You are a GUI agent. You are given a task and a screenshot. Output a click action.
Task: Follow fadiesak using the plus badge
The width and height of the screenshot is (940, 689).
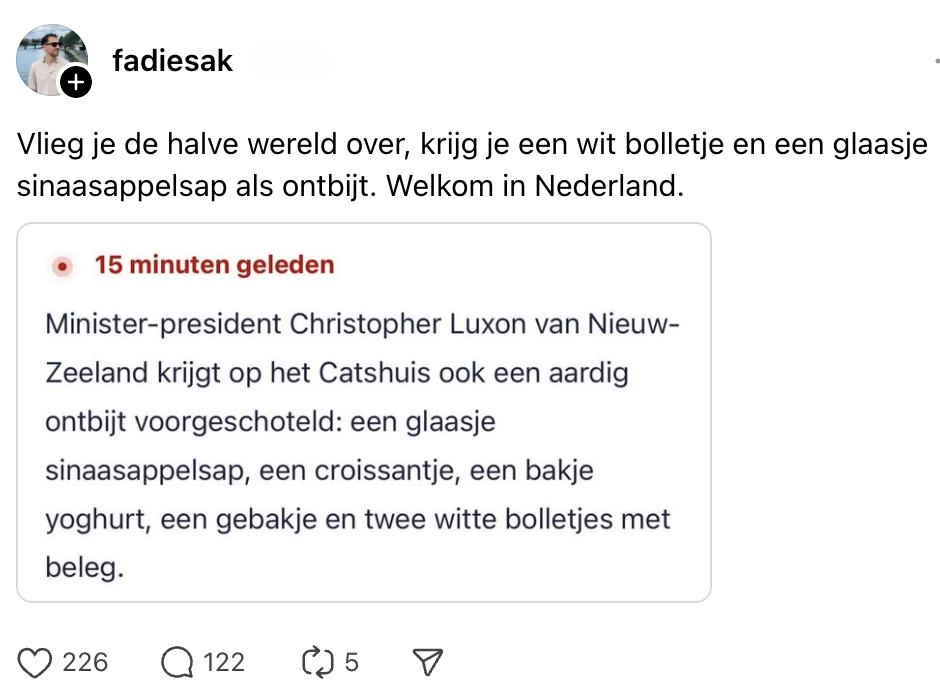click(76, 82)
